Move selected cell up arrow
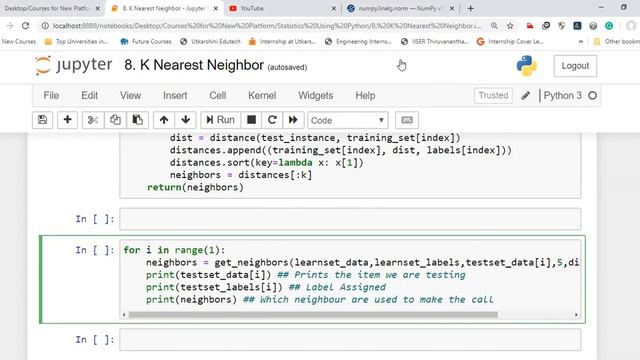The height and width of the screenshot is (360, 640). 164,120
